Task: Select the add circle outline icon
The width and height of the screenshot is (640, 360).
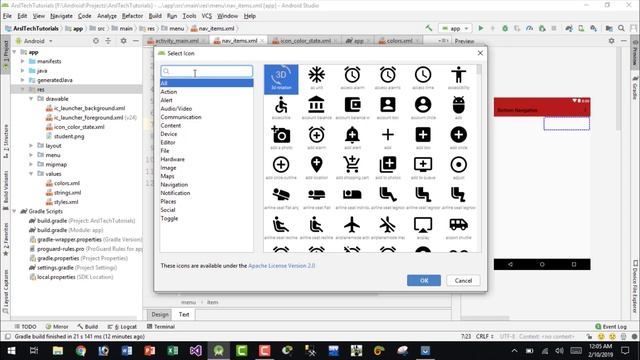Action: pos(281,165)
